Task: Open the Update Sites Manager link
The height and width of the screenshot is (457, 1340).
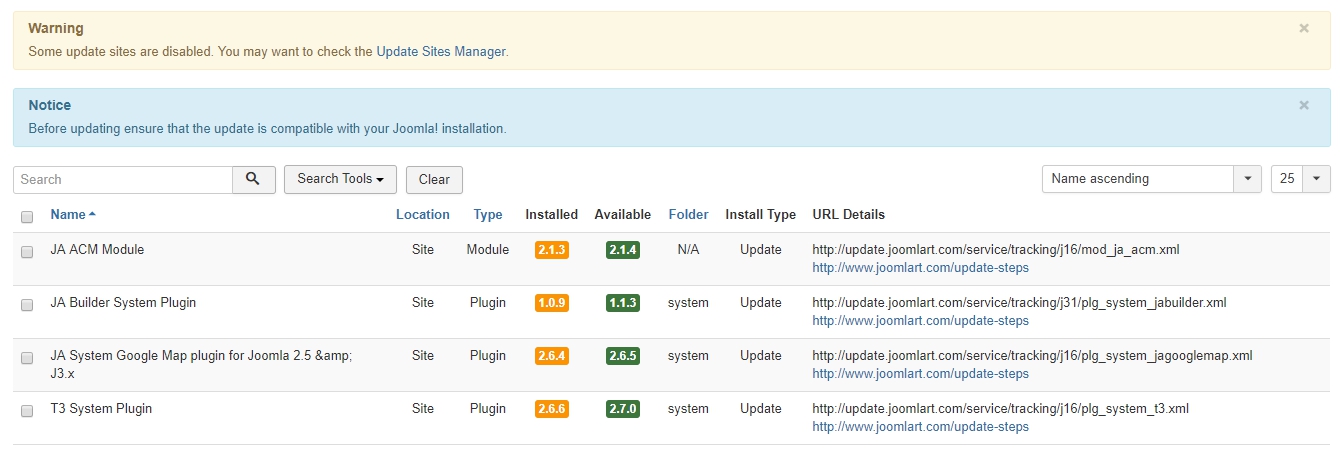Action: (x=440, y=51)
